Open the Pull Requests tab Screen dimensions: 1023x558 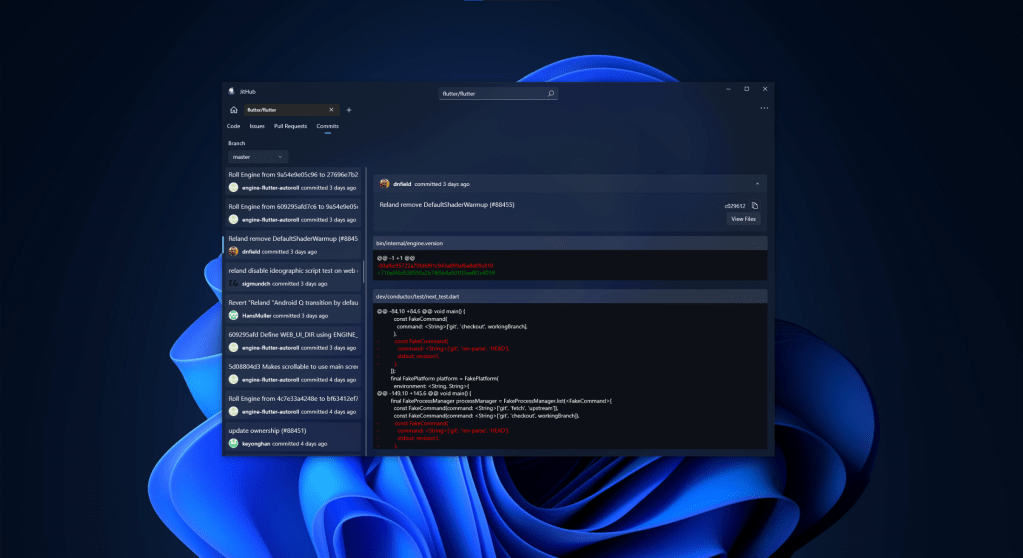coord(290,126)
